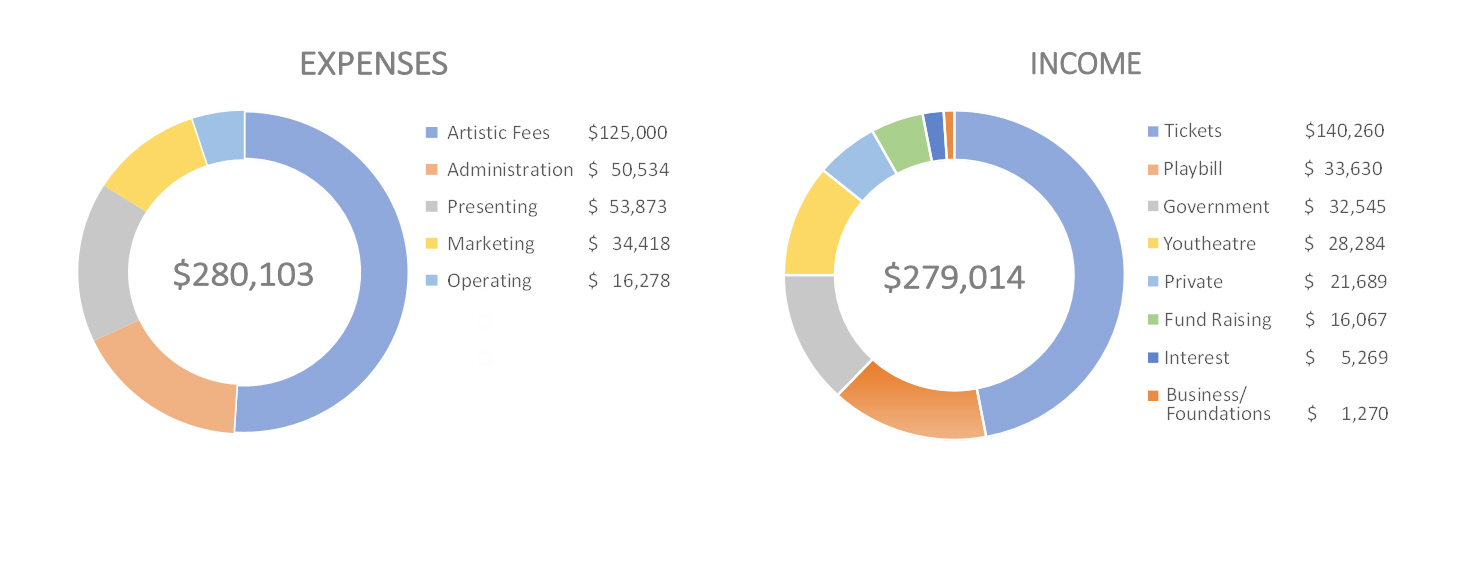1457x564 pixels.
Task: Click the Fund Raising green legend swatch
Action: tap(1153, 320)
